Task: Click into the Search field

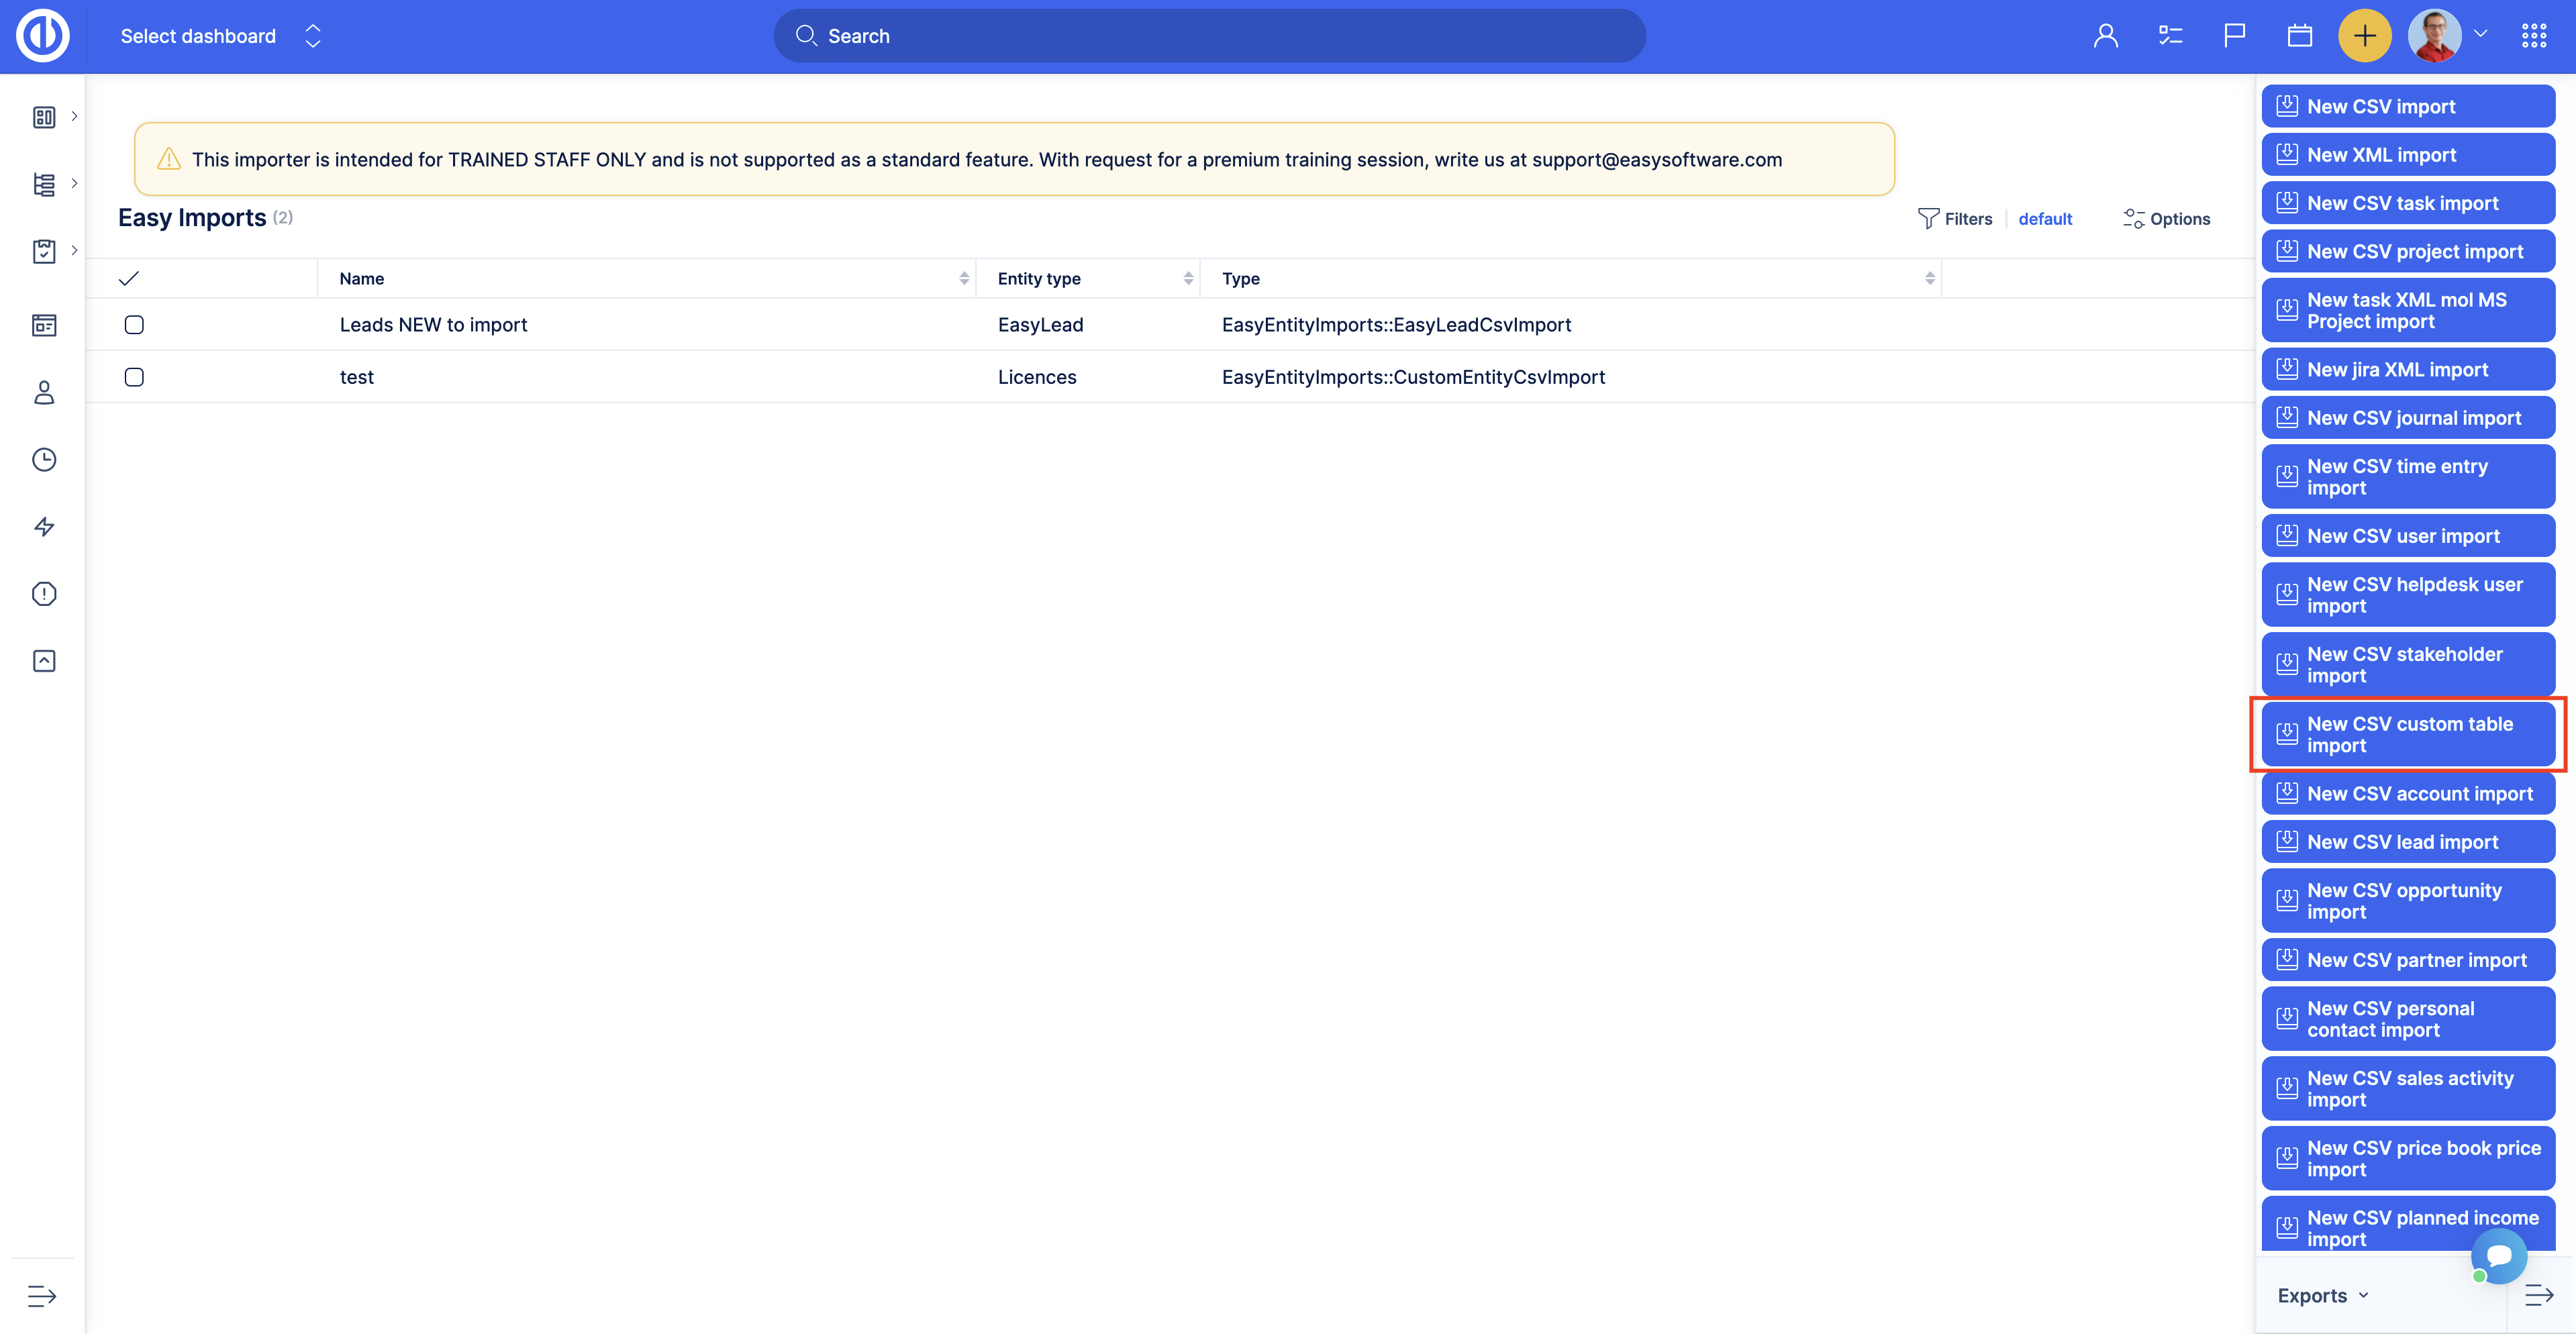Action: pos(1210,36)
